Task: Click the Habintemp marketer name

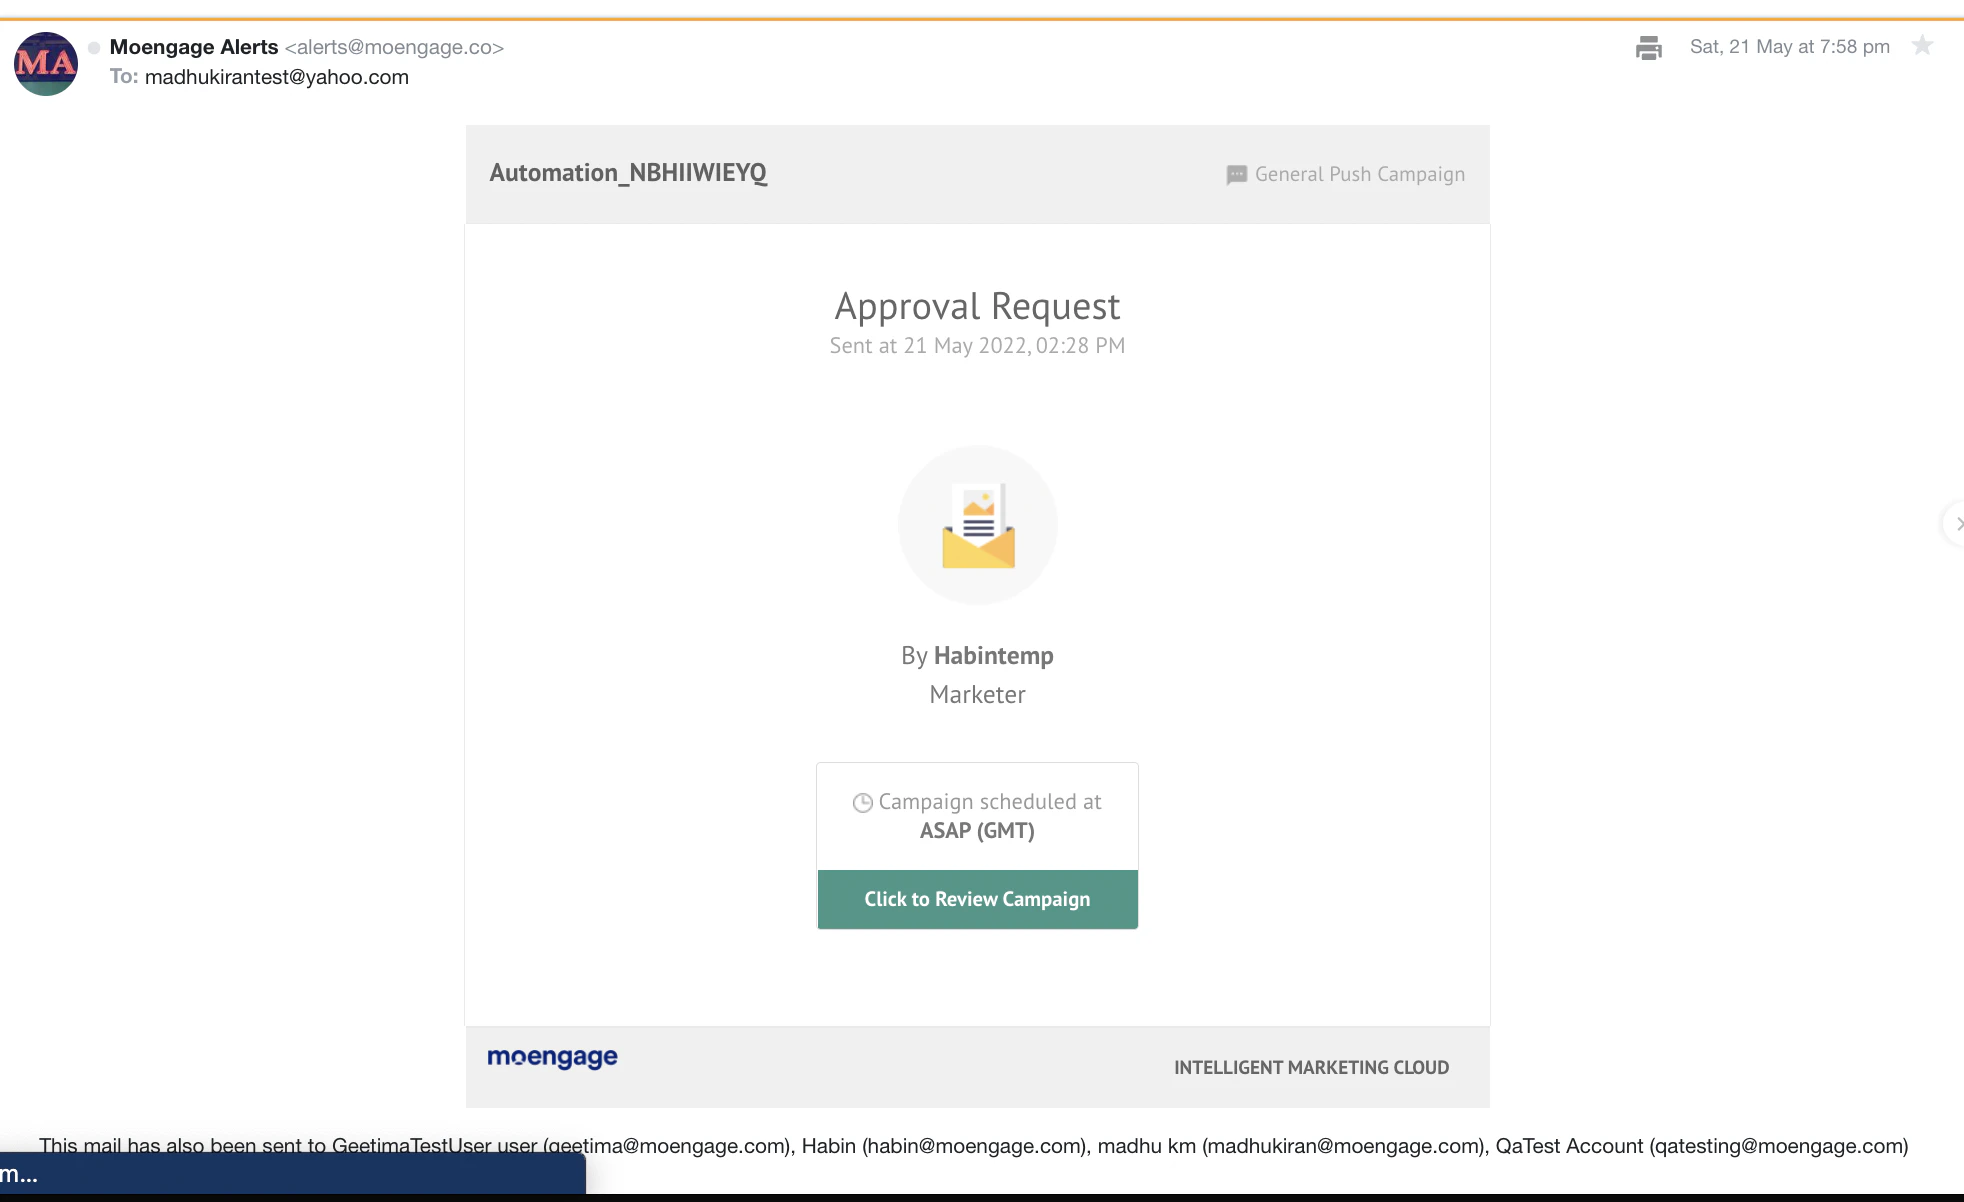Action: [993, 656]
